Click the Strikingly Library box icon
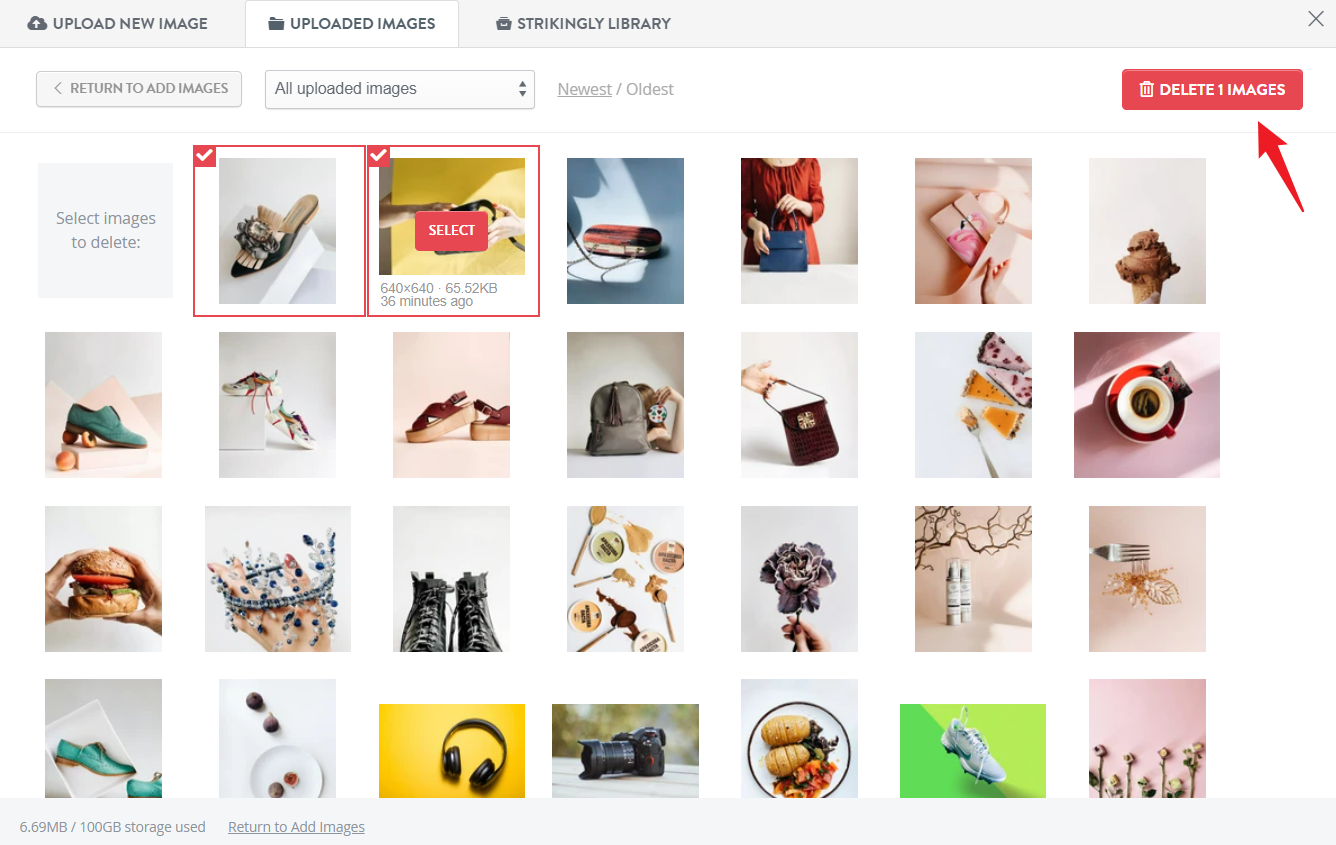 point(504,24)
